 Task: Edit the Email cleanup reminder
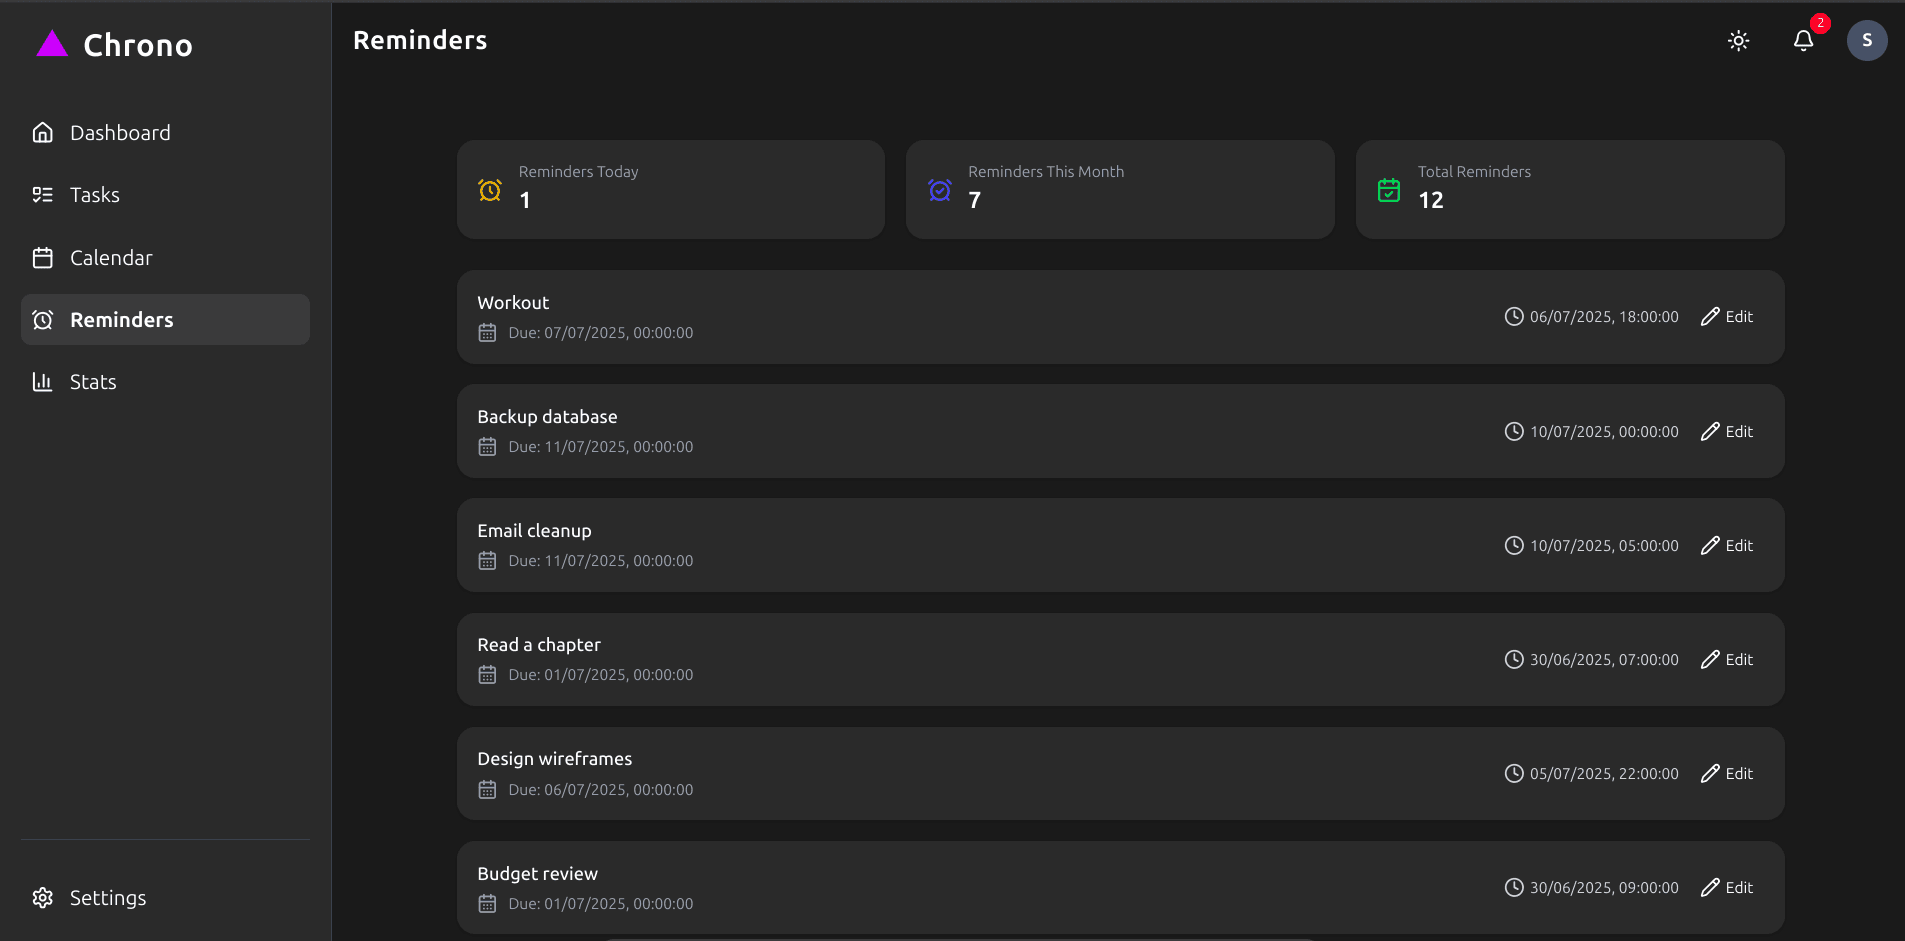pyautogui.click(x=1727, y=546)
